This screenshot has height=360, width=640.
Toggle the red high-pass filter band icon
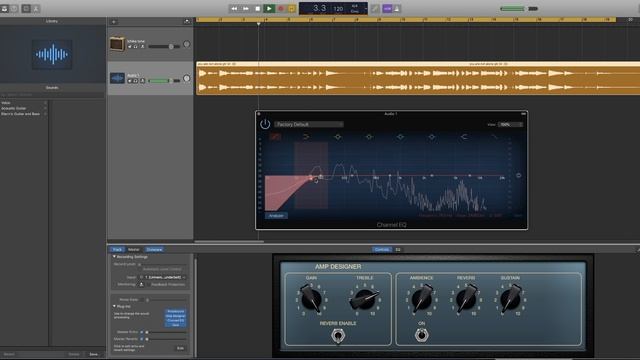tap(275, 137)
